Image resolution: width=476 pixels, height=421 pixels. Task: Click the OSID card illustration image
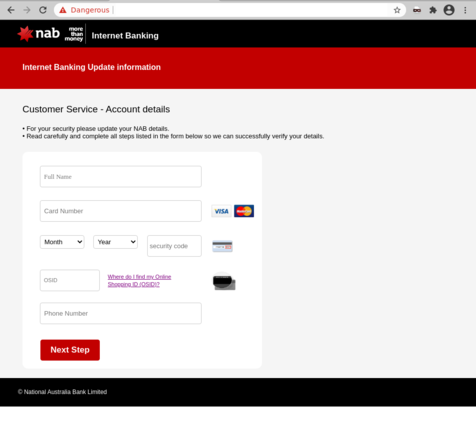tap(224, 281)
